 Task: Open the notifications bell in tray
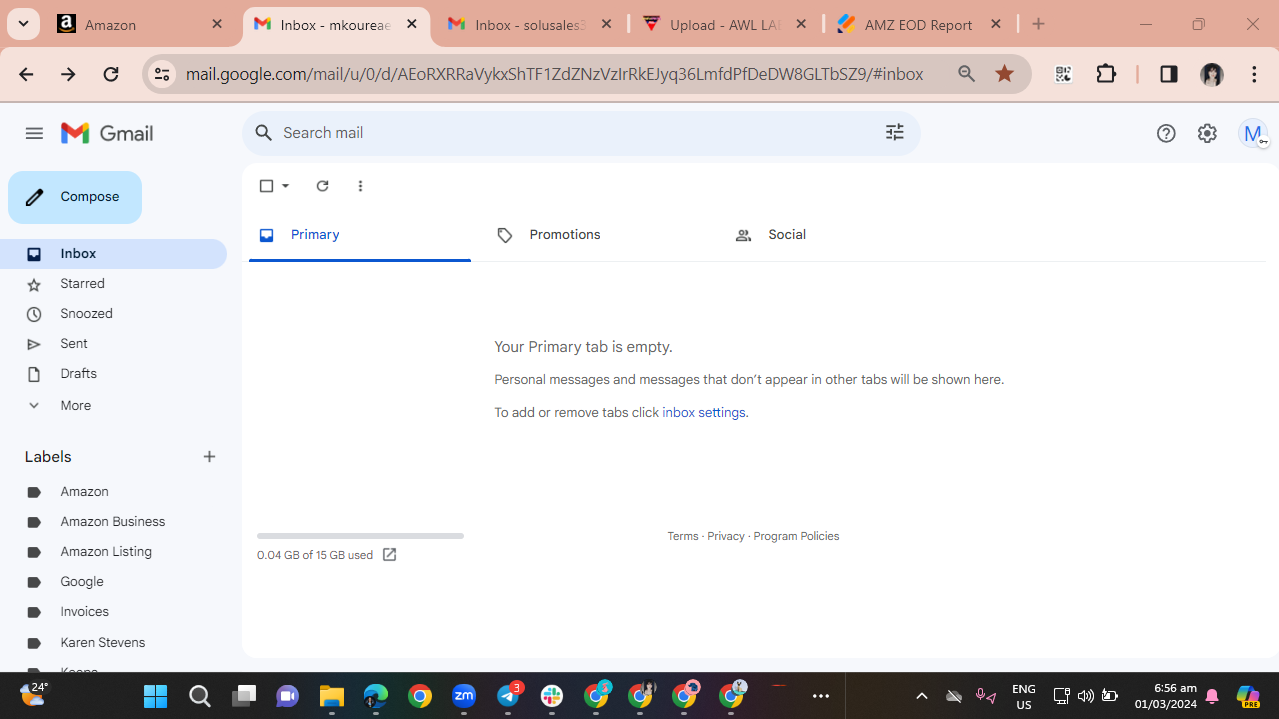pos(1212,696)
